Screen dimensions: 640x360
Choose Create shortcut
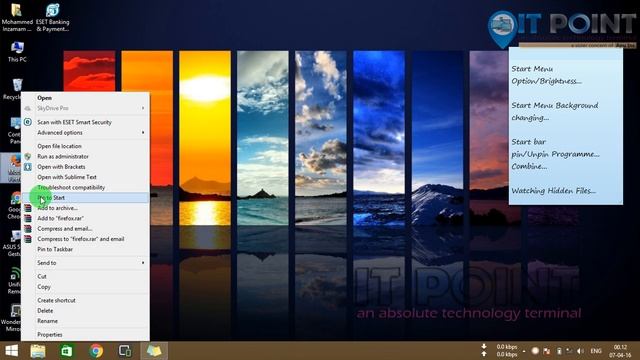coord(85,300)
